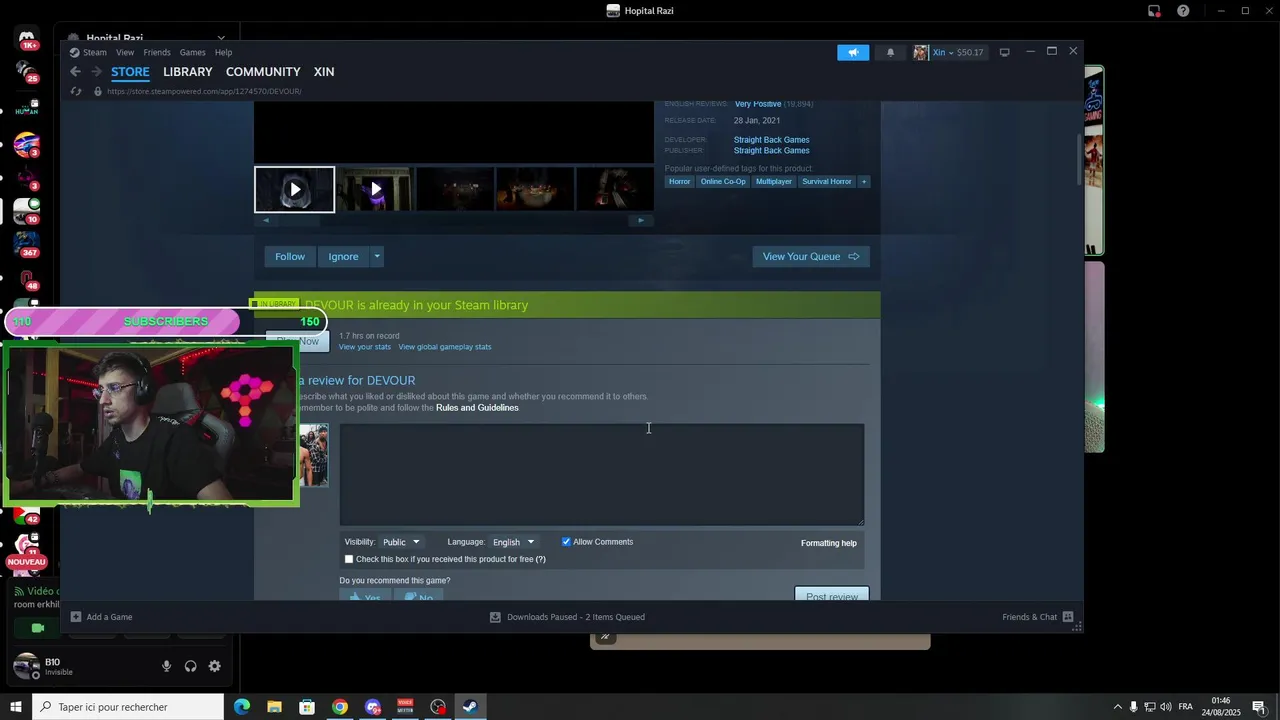Click the Ignore button
The height and width of the screenshot is (720, 1280).
point(343,257)
